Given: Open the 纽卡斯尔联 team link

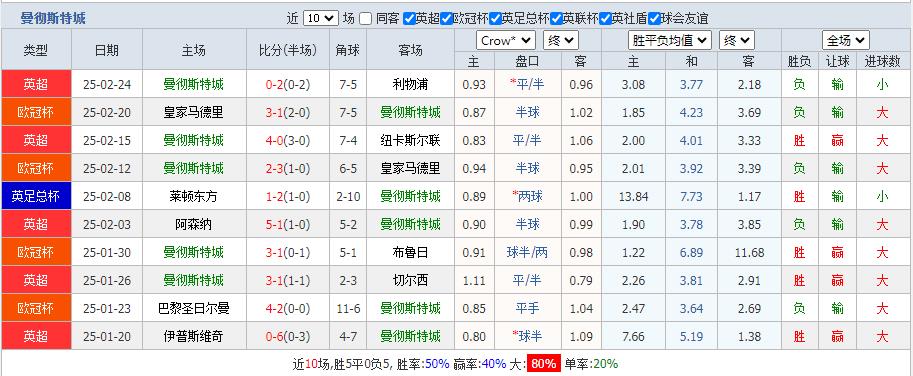Looking at the screenshot, I should [411, 140].
